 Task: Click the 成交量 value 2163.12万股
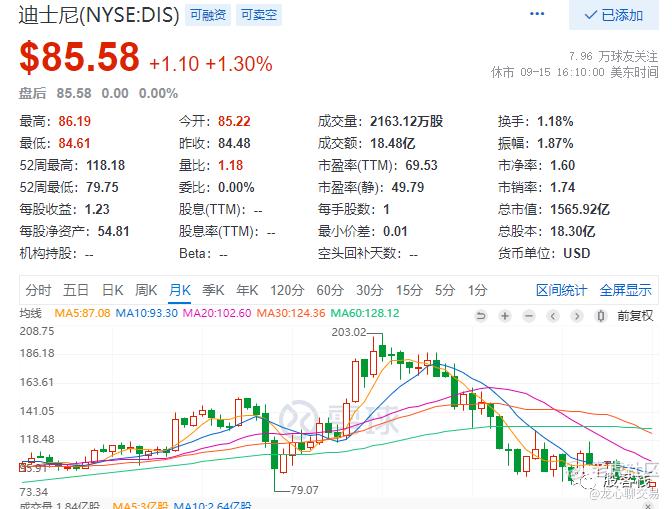406,121
